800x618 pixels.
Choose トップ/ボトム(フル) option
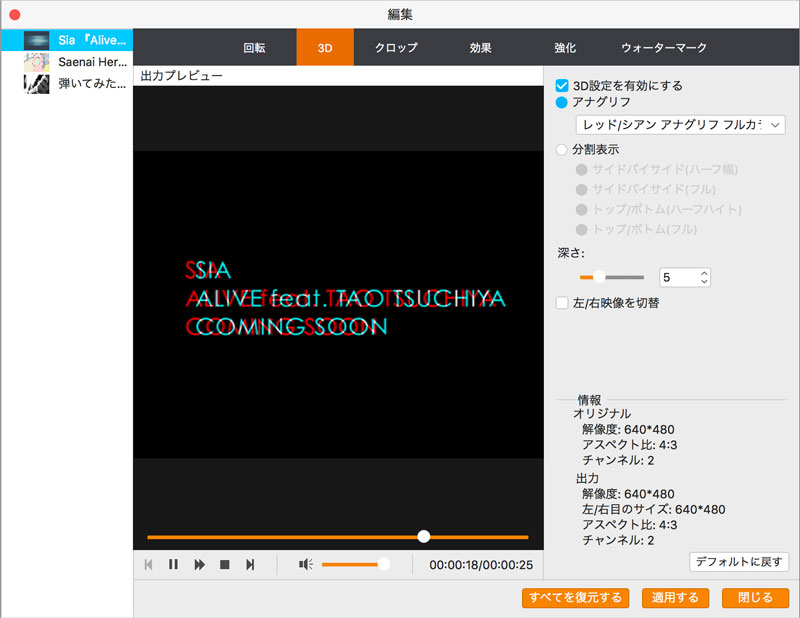(581, 229)
